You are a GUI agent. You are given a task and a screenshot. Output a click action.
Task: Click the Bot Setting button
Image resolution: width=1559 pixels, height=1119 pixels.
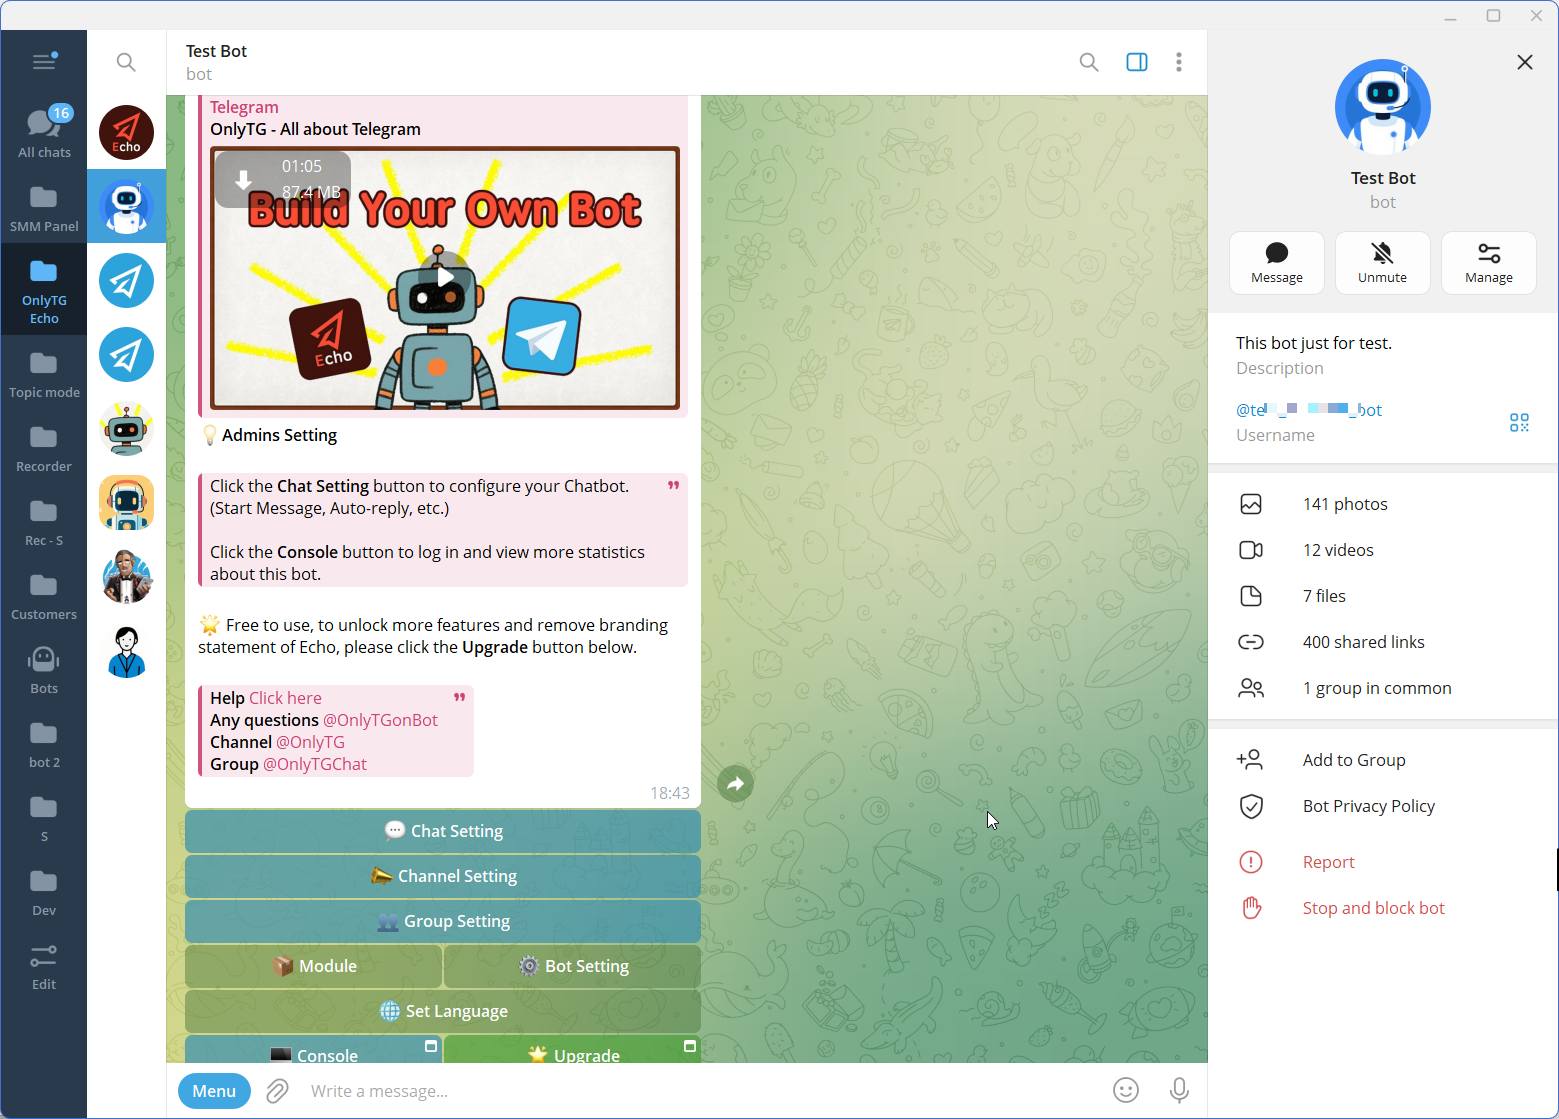point(572,966)
